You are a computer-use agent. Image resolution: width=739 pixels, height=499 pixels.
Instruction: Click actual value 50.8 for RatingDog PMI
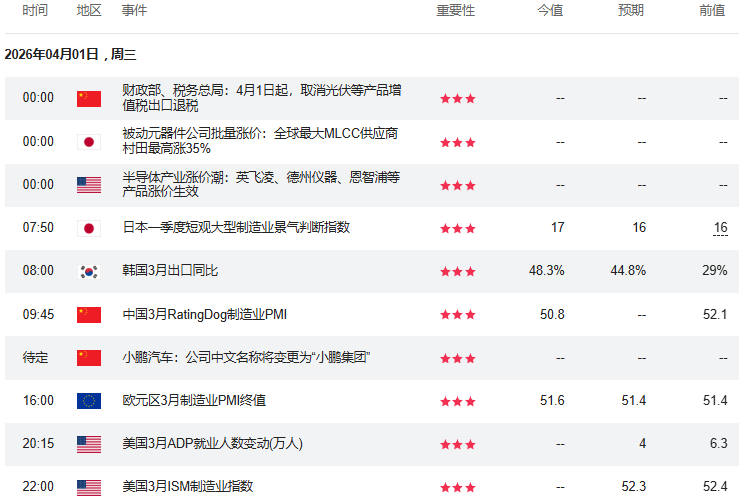coord(552,314)
